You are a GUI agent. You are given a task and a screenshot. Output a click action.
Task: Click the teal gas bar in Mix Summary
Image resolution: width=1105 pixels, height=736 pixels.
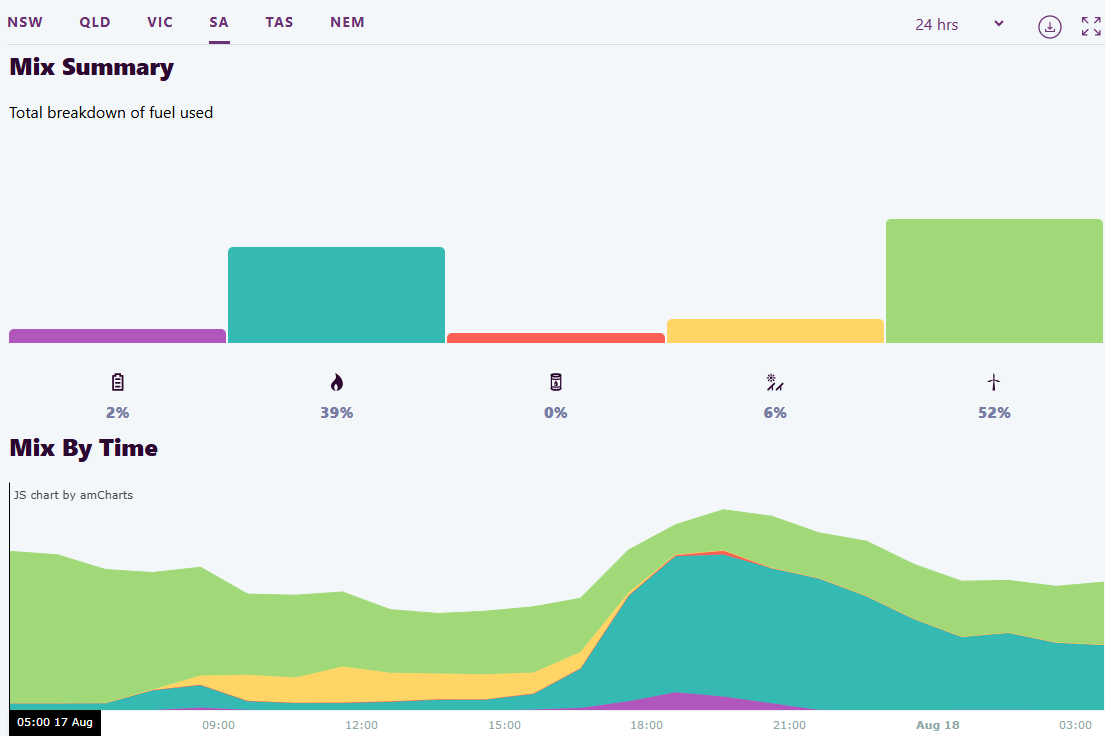(x=336, y=295)
